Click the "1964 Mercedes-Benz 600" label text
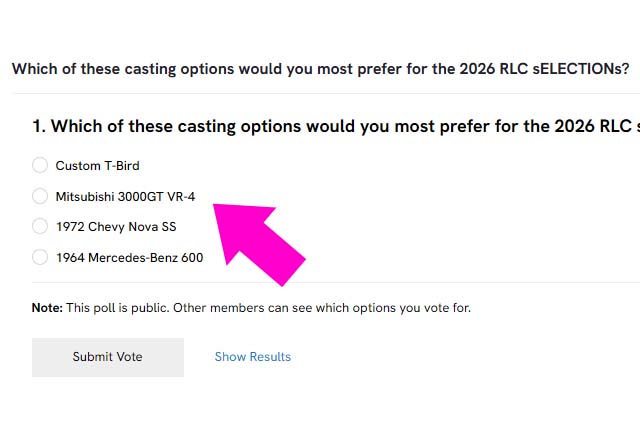 129,257
